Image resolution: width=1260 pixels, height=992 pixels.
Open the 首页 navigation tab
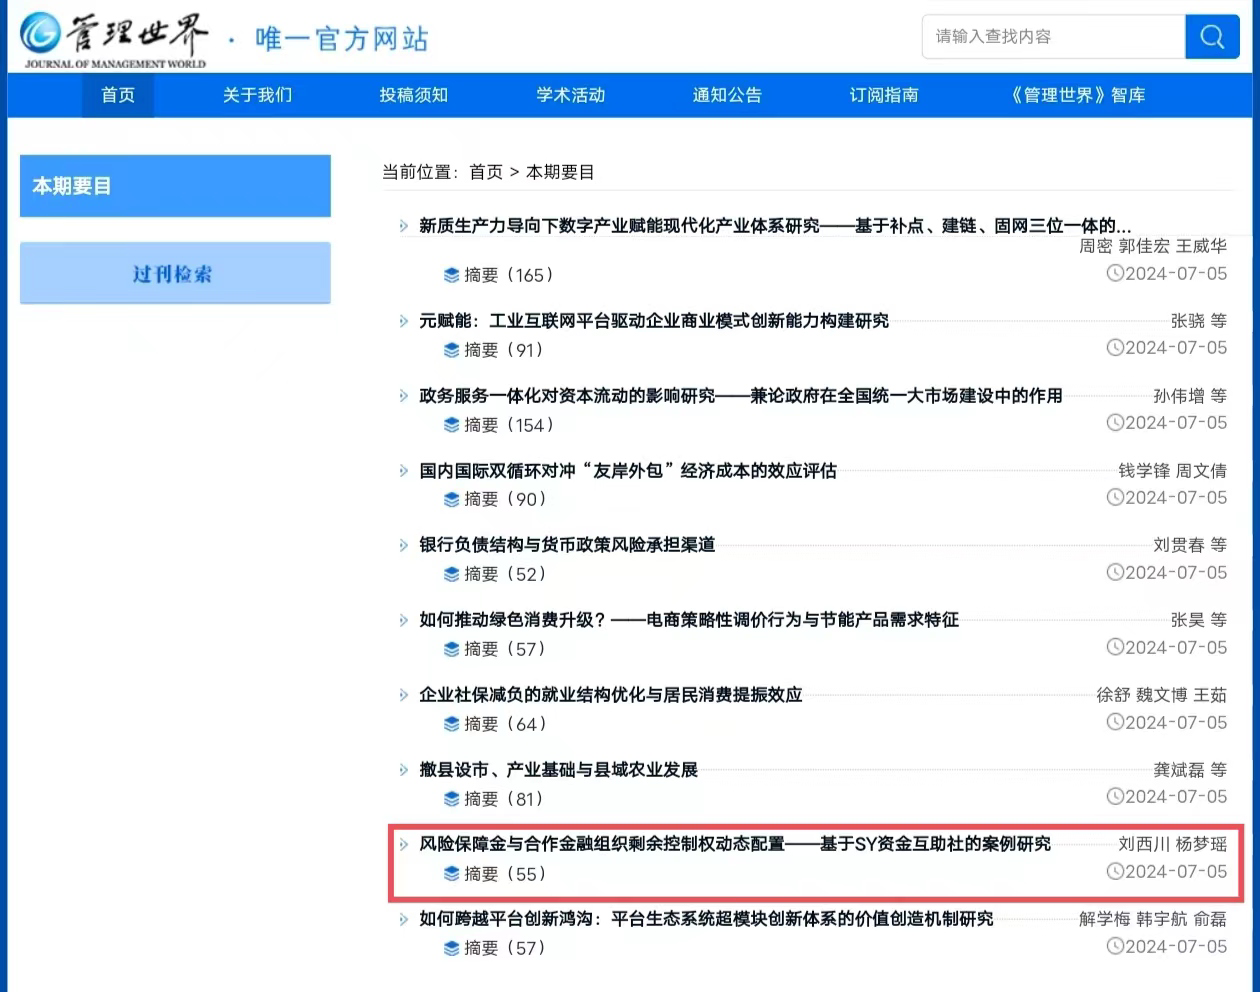[x=118, y=95]
